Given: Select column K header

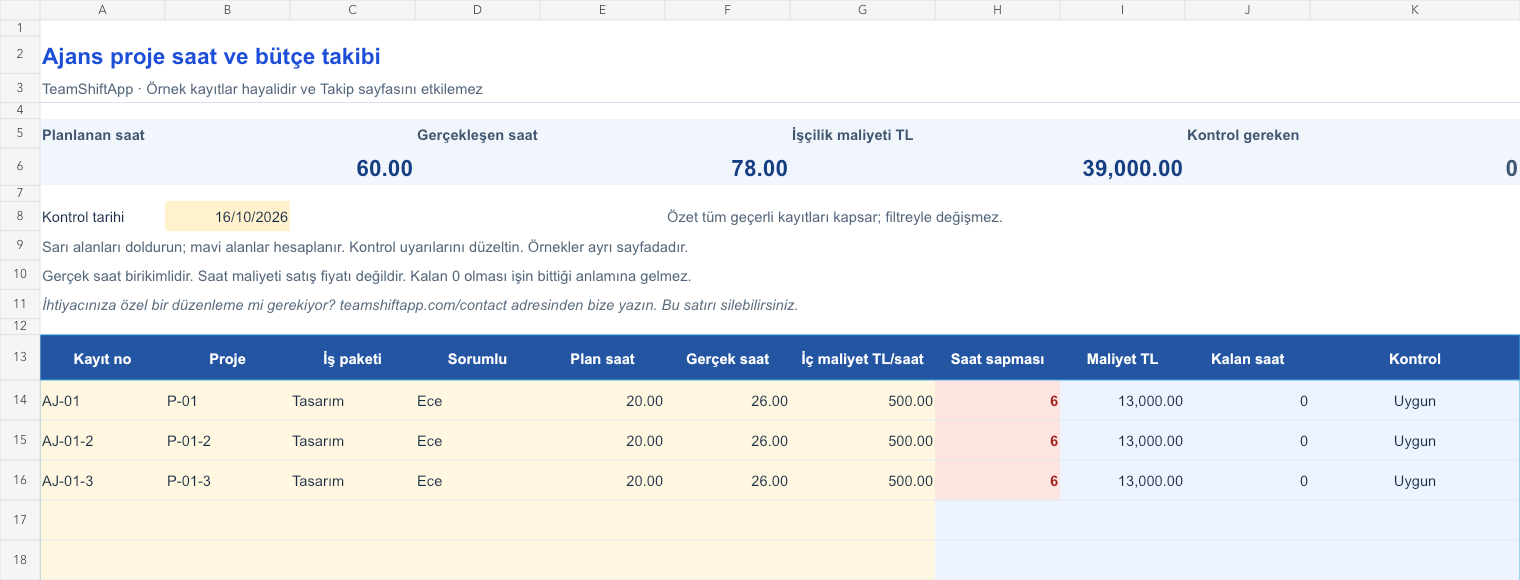Looking at the screenshot, I should coord(1415,10).
